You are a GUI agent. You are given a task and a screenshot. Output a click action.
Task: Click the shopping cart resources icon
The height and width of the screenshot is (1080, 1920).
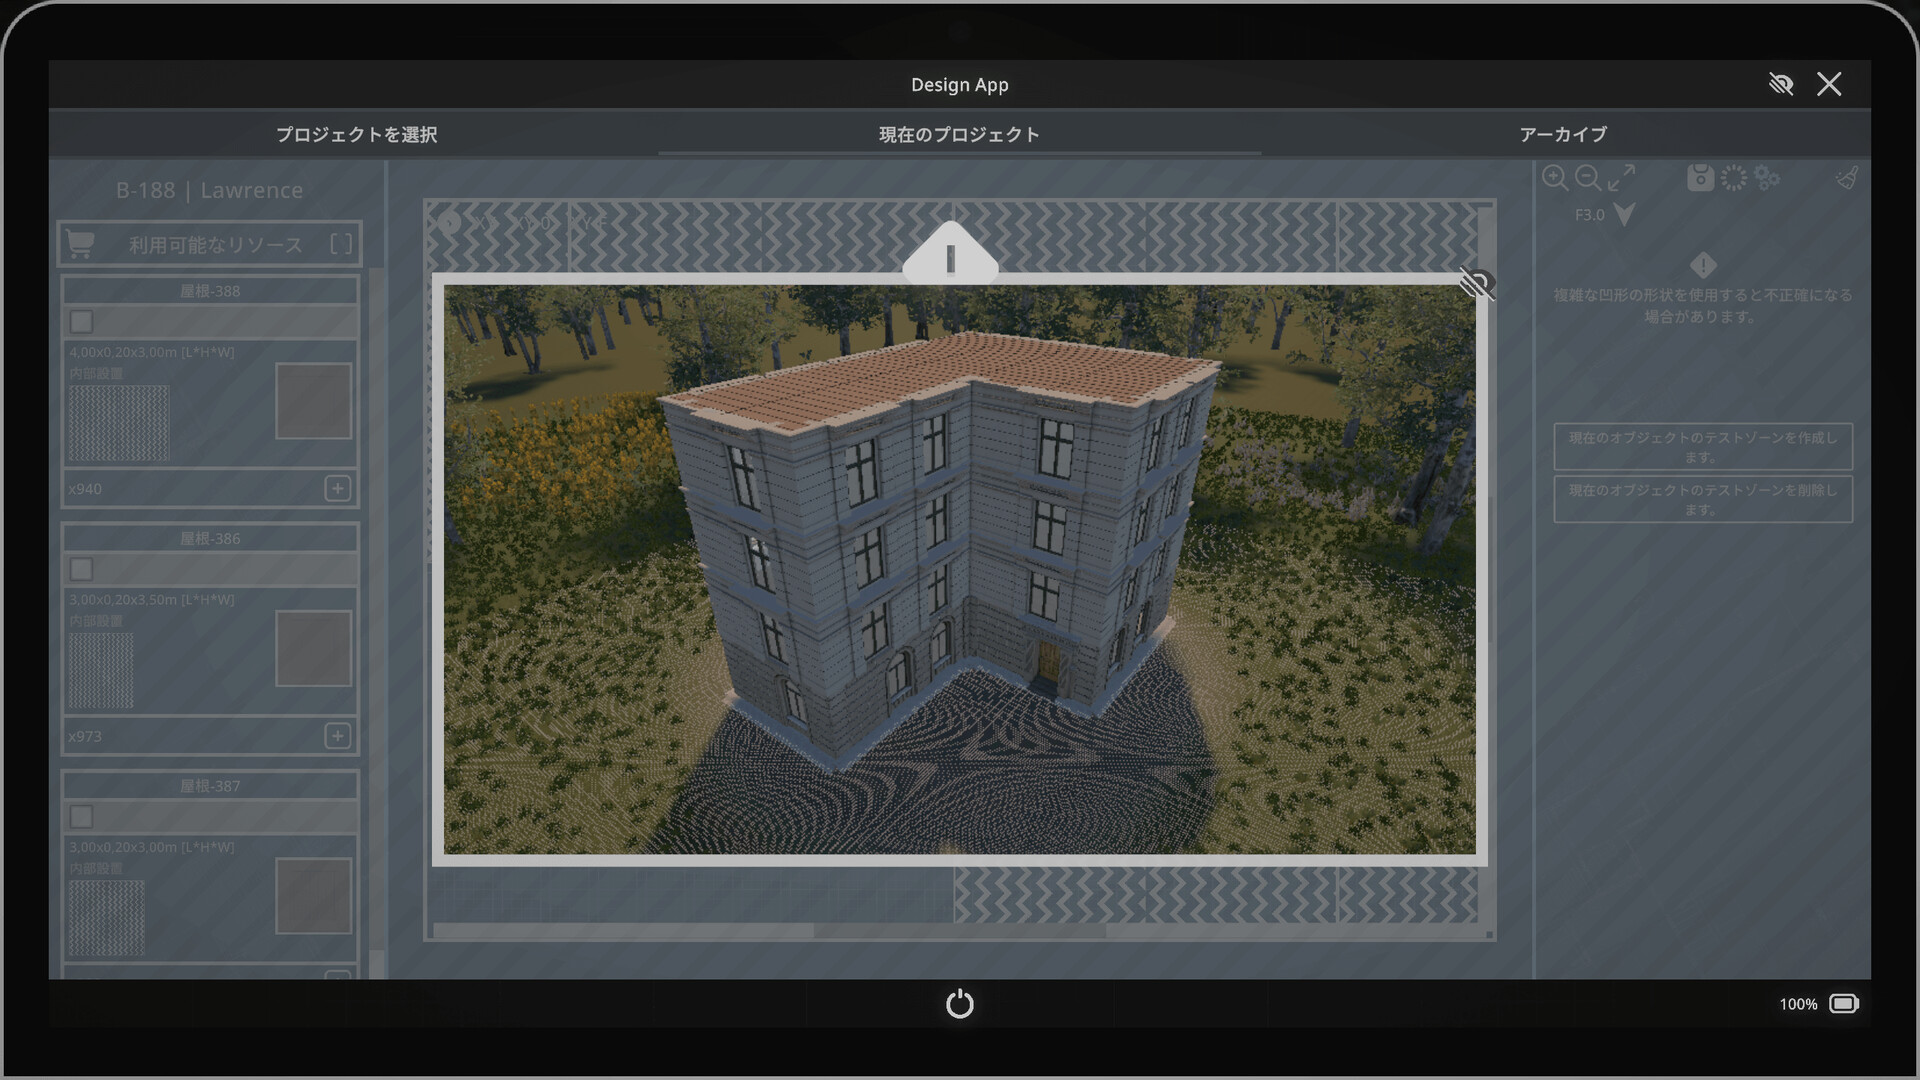click(x=80, y=244)
